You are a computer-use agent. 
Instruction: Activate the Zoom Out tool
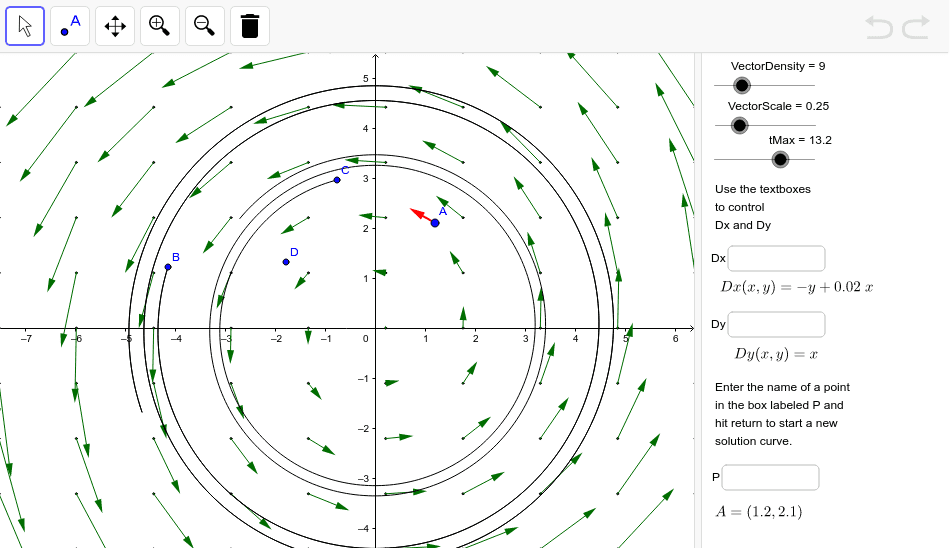(204, 26)
